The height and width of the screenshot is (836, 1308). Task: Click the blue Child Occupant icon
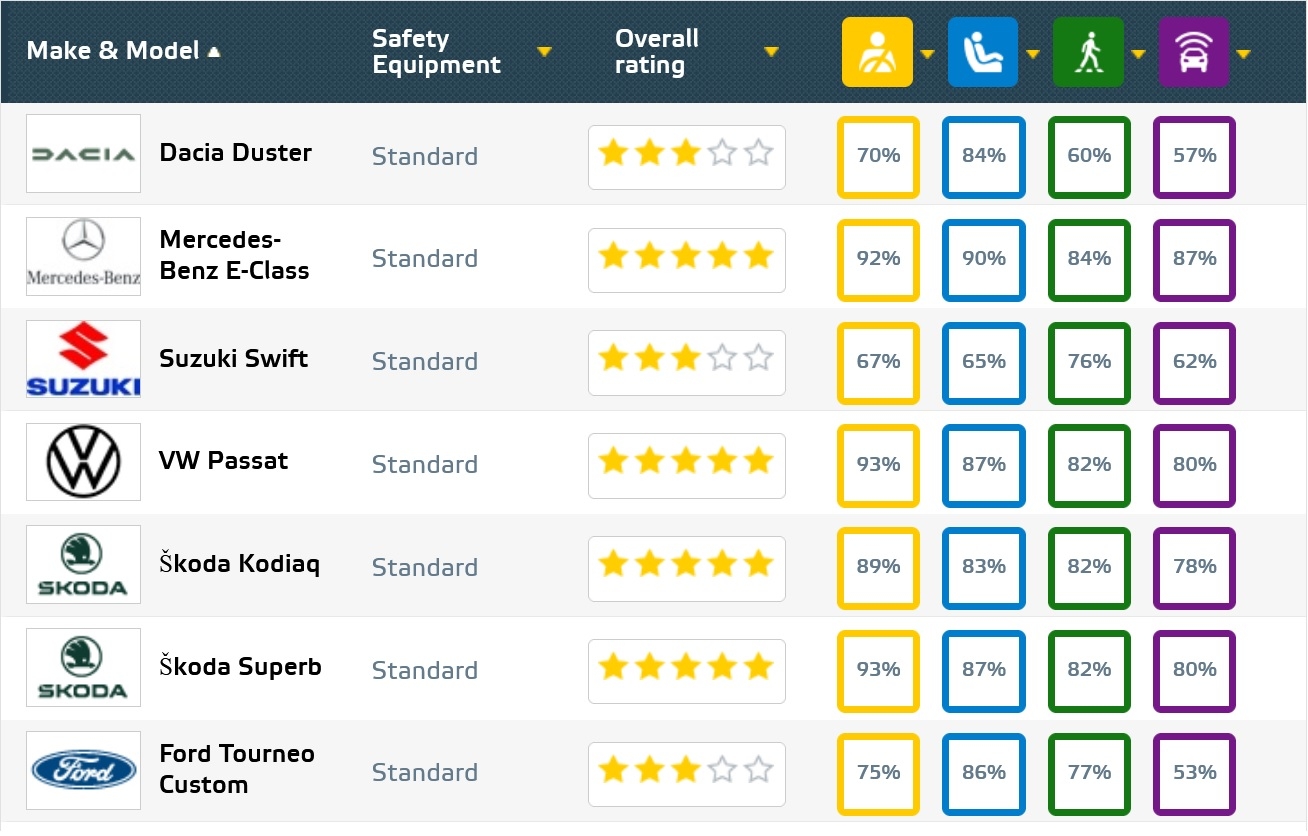[982, 52]
